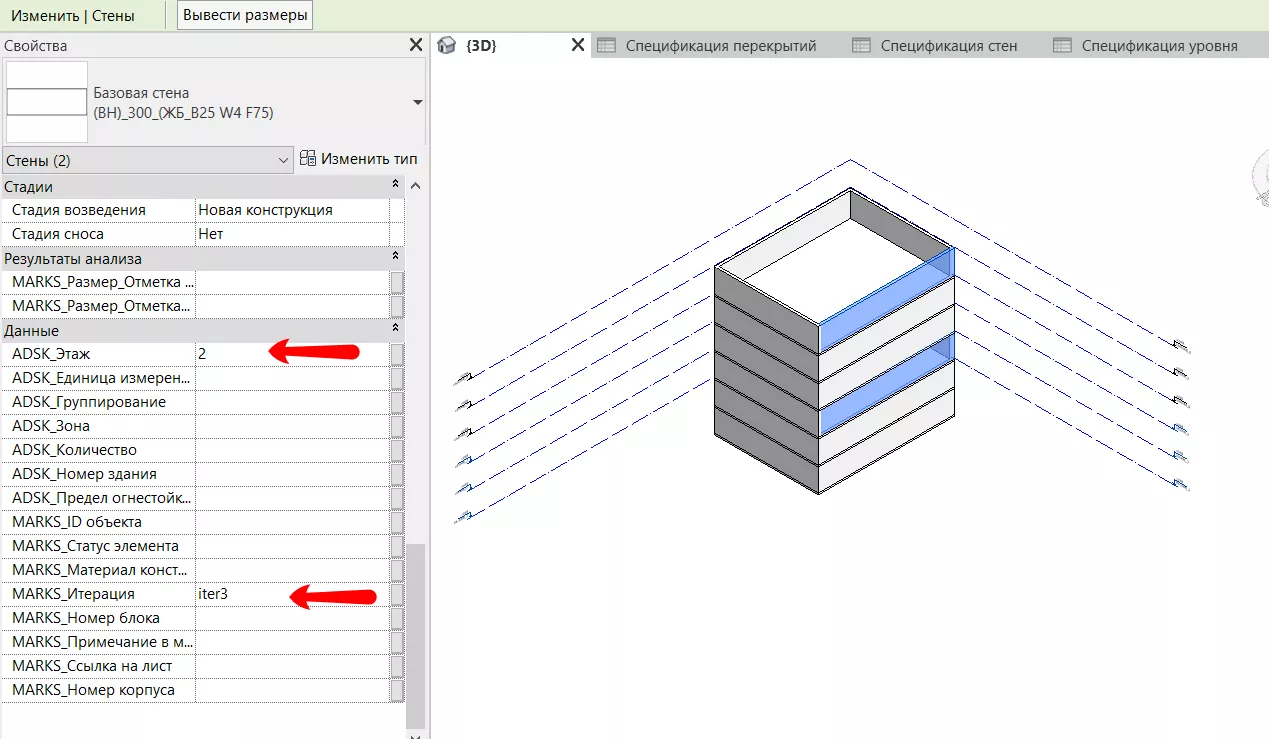Collapse the Данные section

pyautogui.click(x=395, y=330)
